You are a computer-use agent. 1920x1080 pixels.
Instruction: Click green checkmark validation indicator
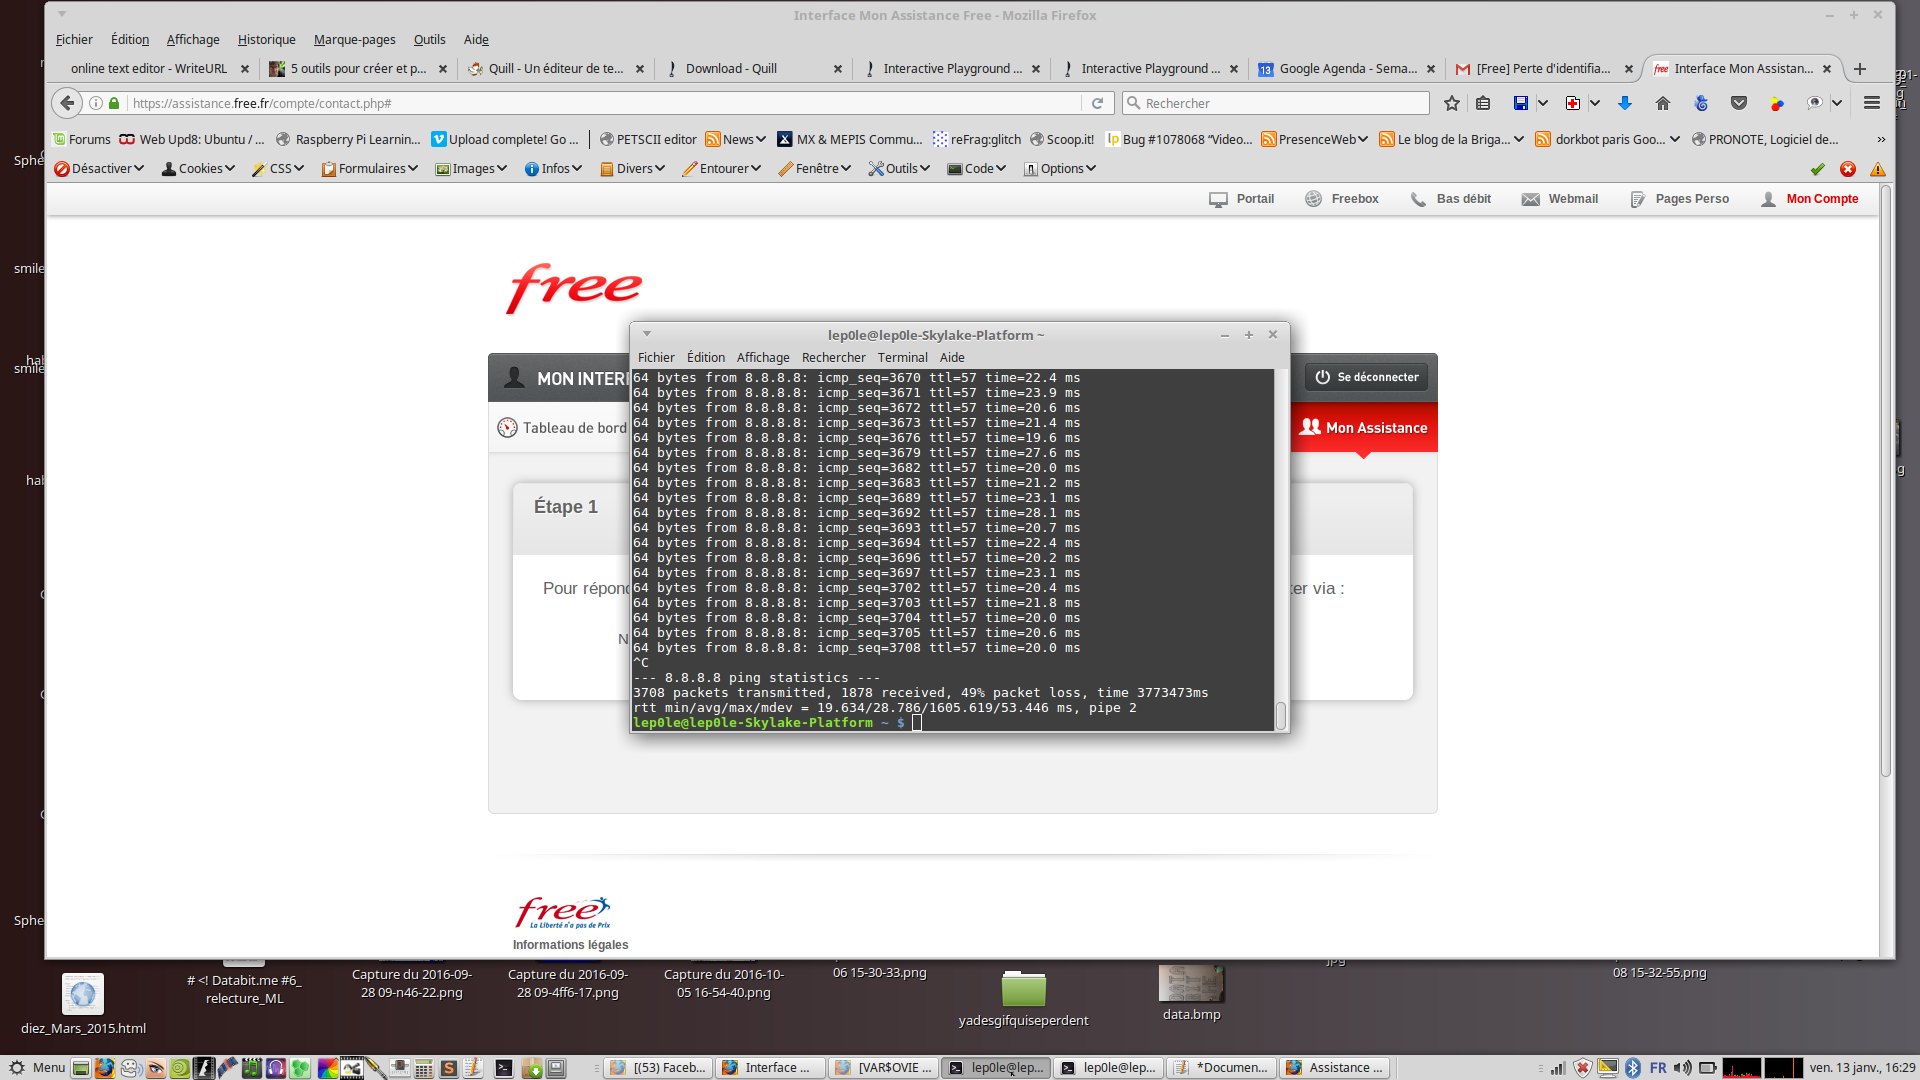(1818, 169)
